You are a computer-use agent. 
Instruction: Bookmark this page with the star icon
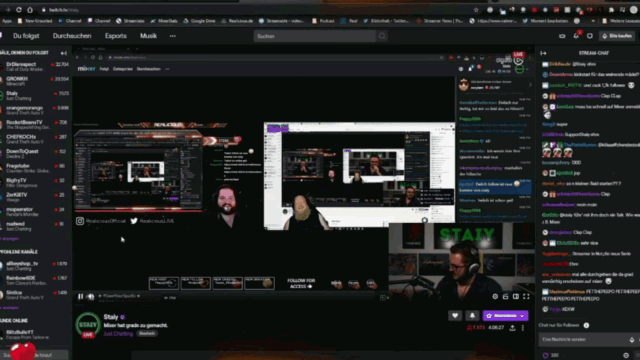(x=476, y=10)
